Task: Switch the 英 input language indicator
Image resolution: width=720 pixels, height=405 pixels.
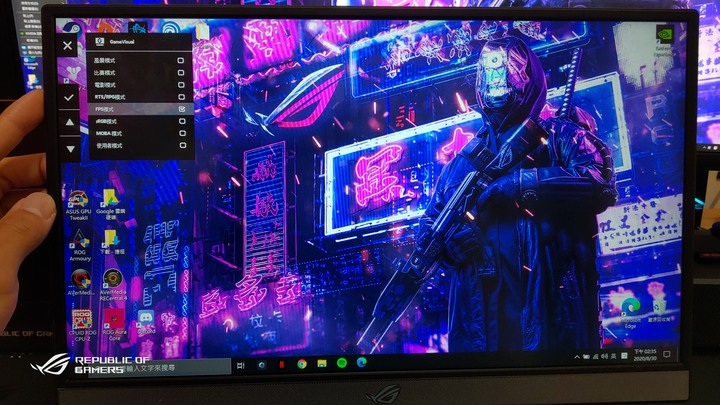Action: pyautogui.click(x=613, y=356)
